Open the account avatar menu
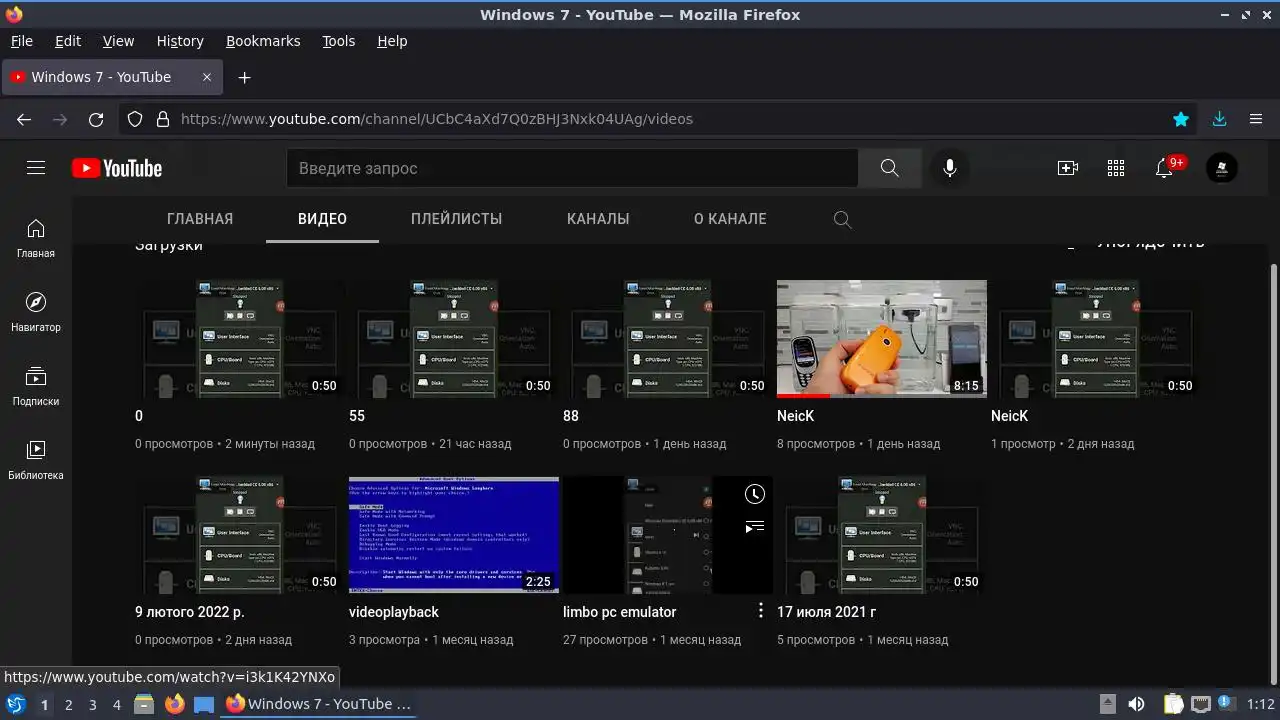 tap(1222, 168)
